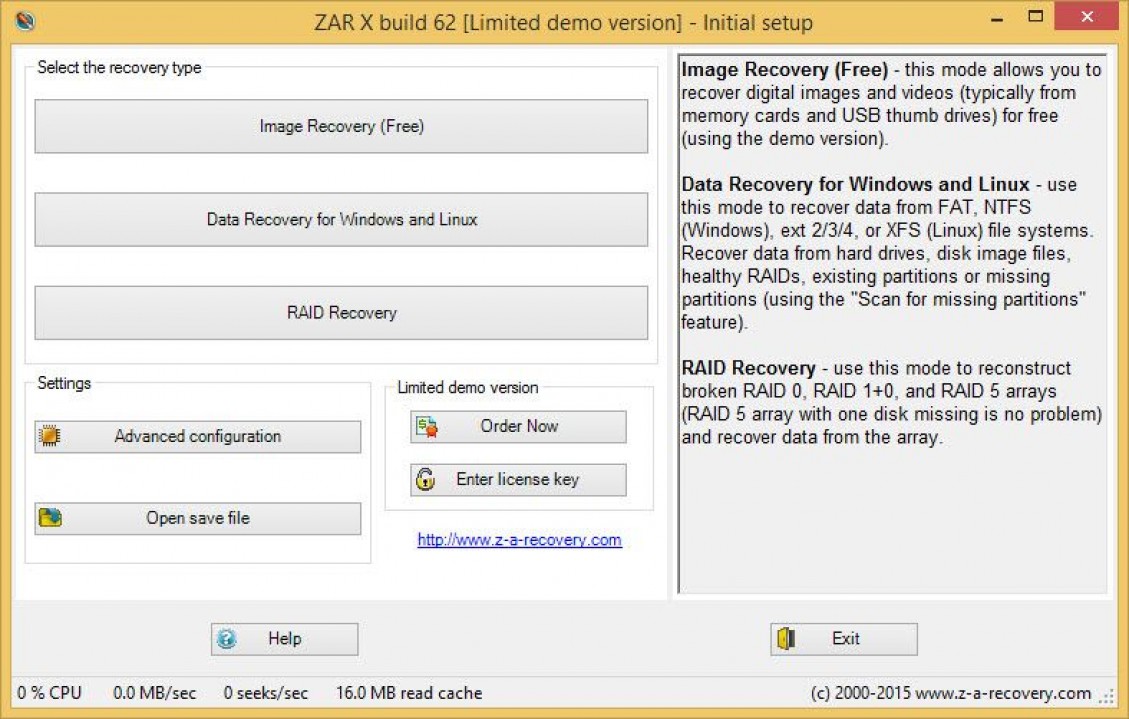The height and width of the screenshot is (719, 1129).
Task: Click the '0.0 MB/sec' status entry
Action: (x=154, y=693)
